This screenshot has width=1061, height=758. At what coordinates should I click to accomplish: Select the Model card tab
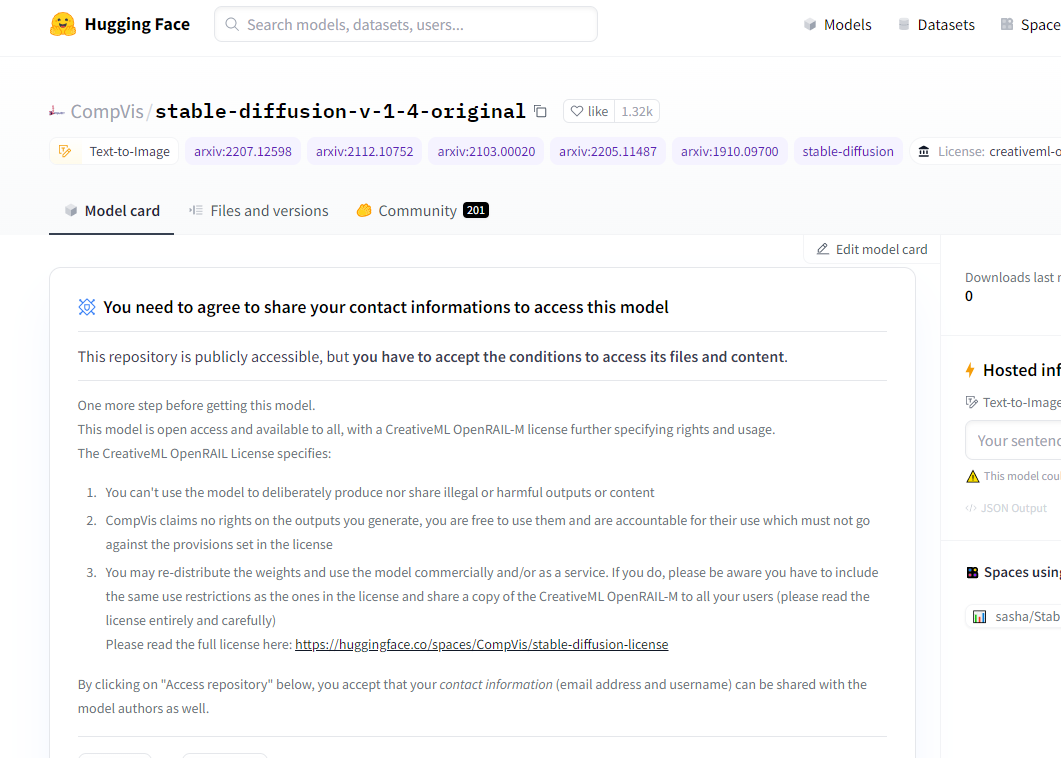click(112, 210)
